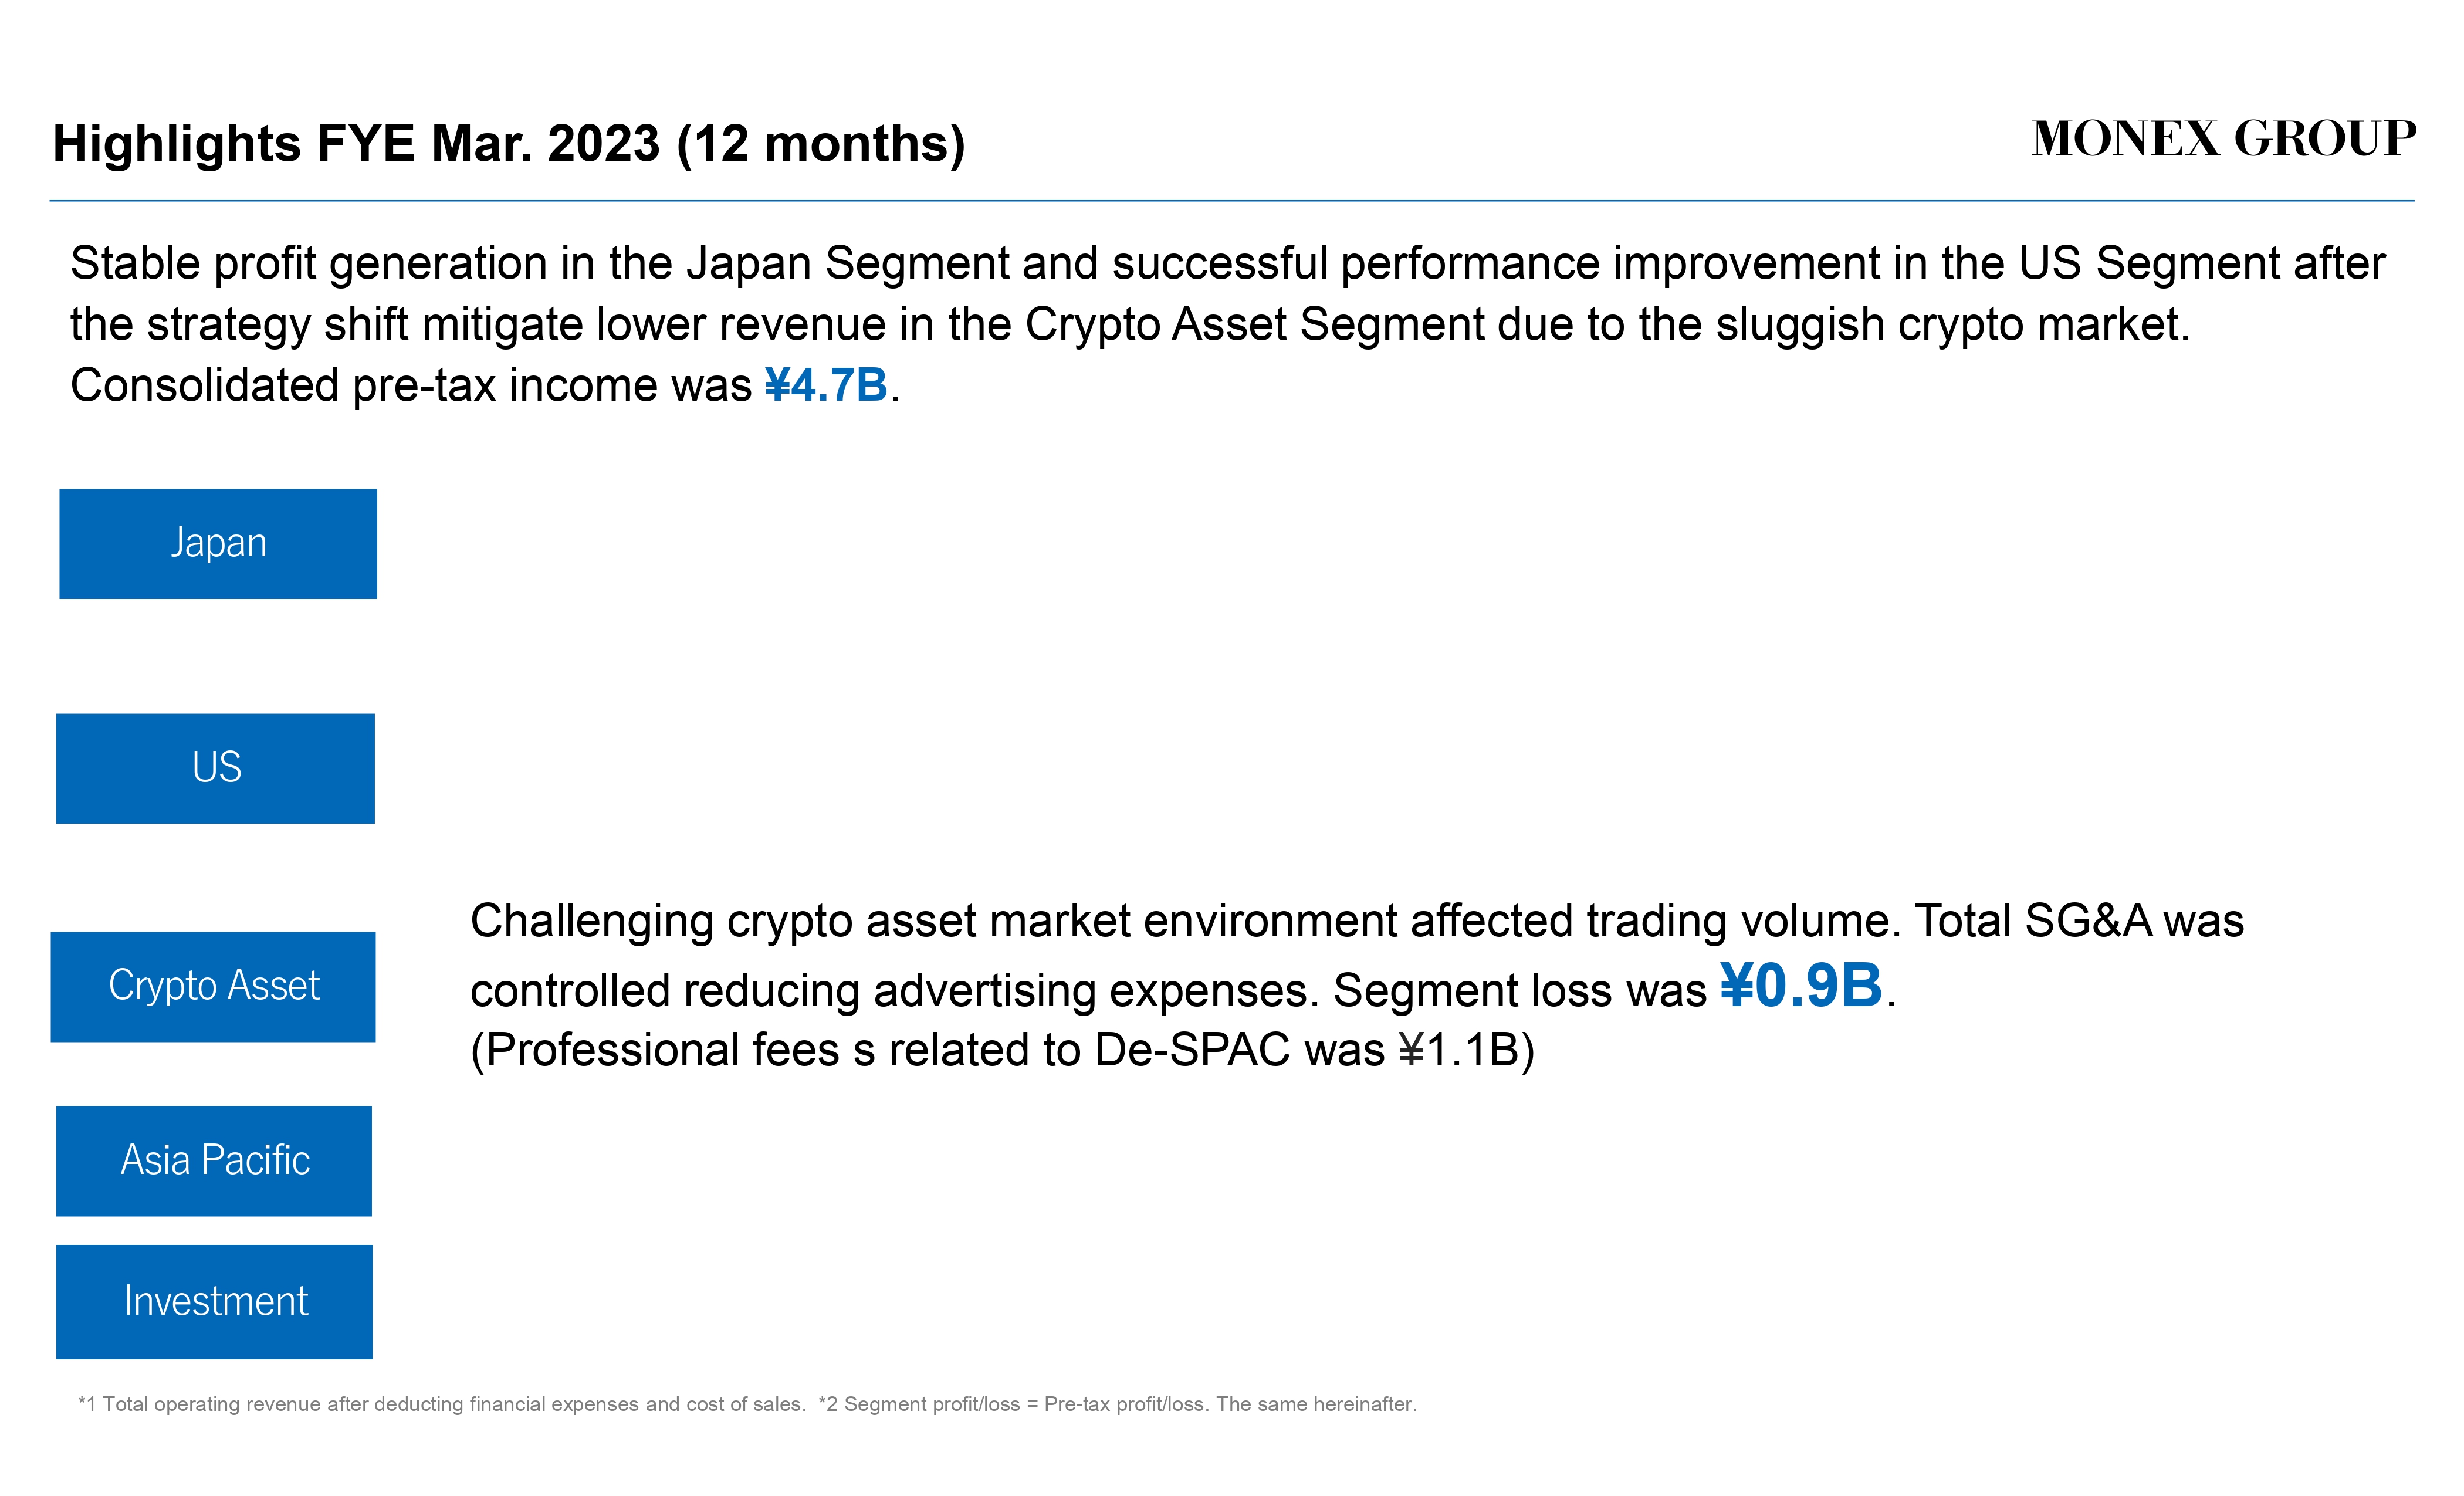Viewport: 2464px width, 1496px height.
Task: Open the Crypto Asset segment box
Action: pos(213,987)
